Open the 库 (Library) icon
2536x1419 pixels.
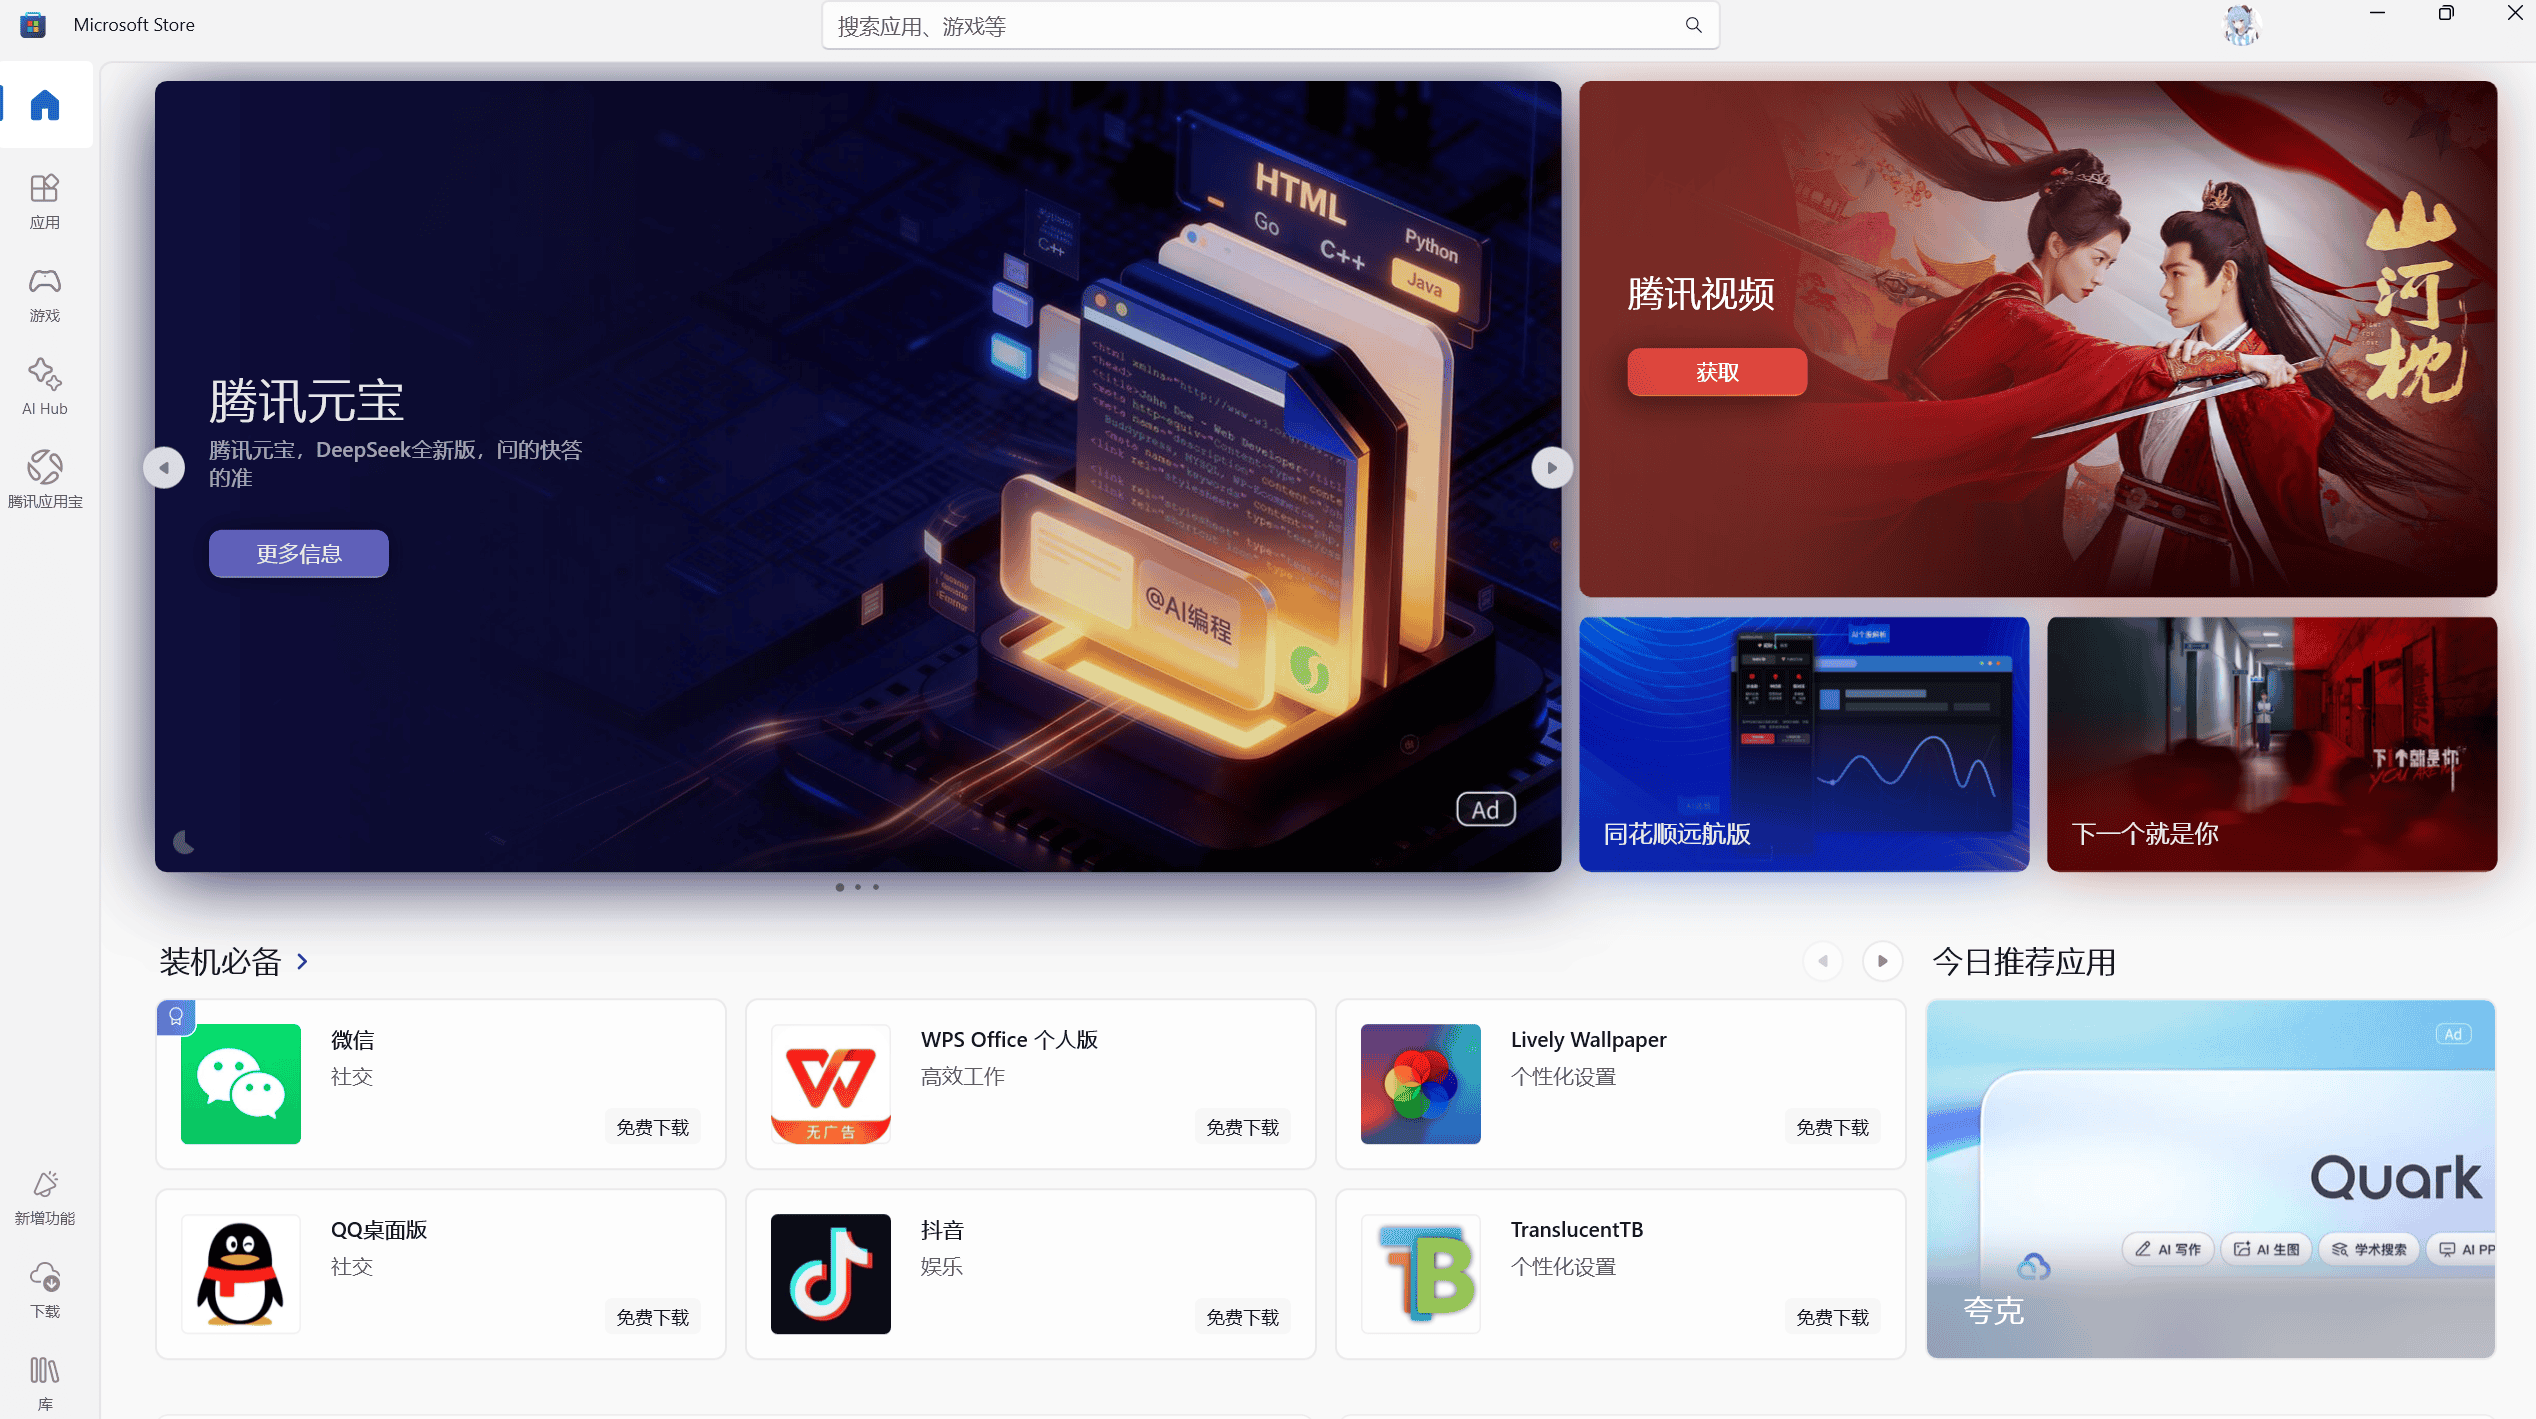click(x=45, y=1382)
